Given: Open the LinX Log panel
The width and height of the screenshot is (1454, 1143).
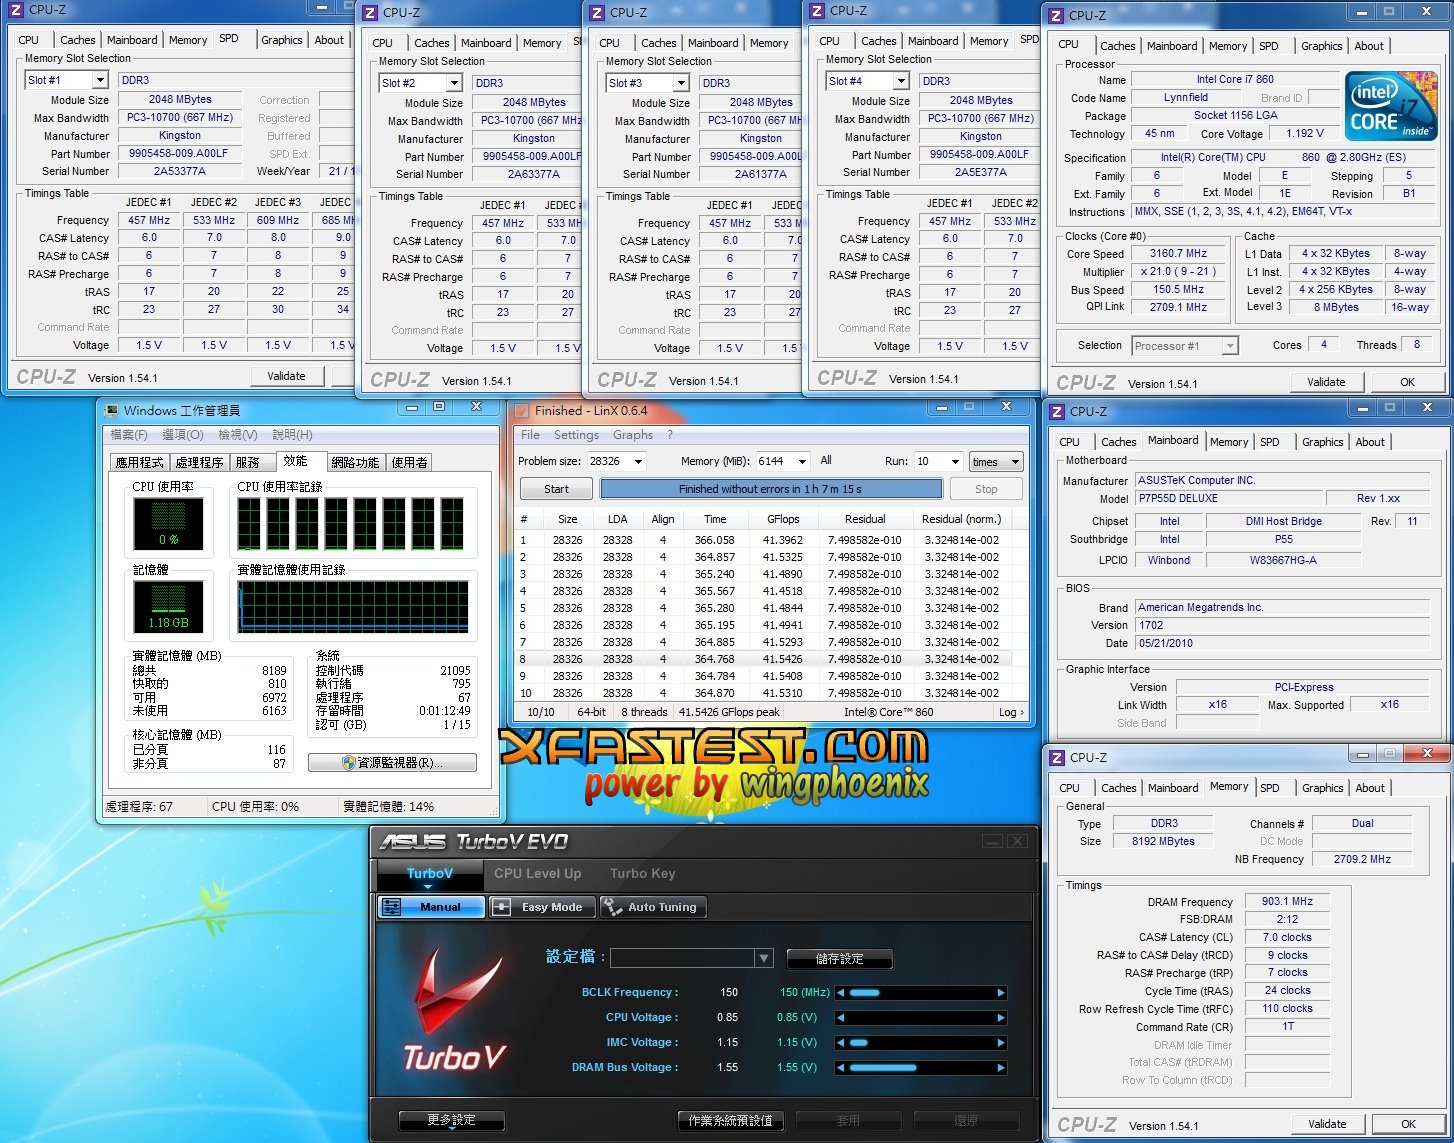Looking at the screenshot, I should (x=1011, y=712).
